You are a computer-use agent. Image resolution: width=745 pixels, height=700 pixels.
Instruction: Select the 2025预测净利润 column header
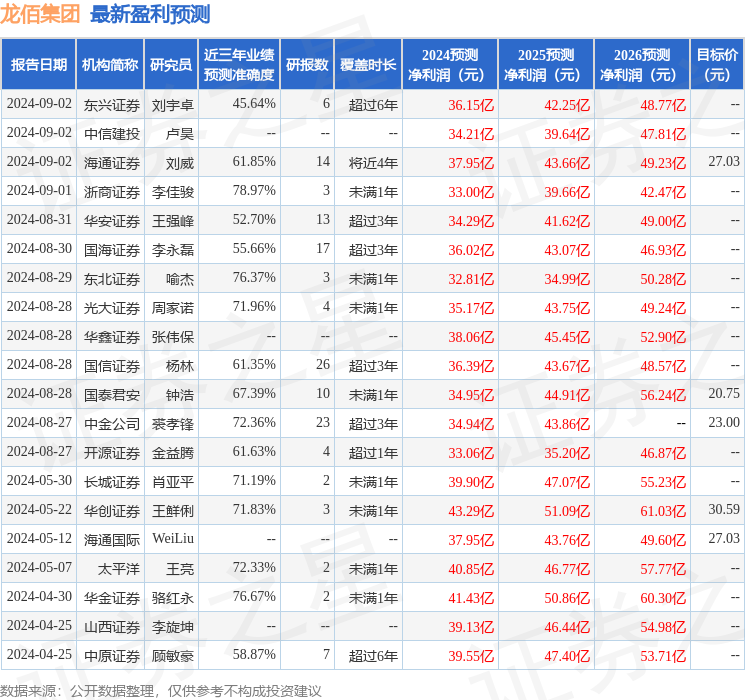click(x=546, y=65)
